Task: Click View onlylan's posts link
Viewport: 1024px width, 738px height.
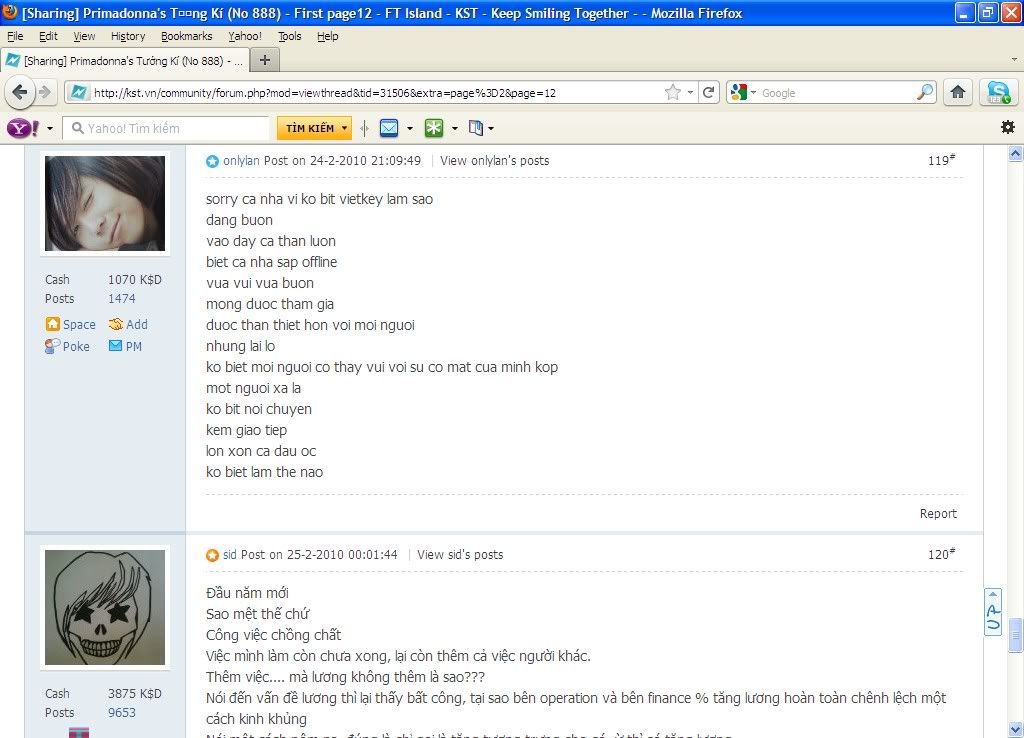Action: click(x=494, y=161)
